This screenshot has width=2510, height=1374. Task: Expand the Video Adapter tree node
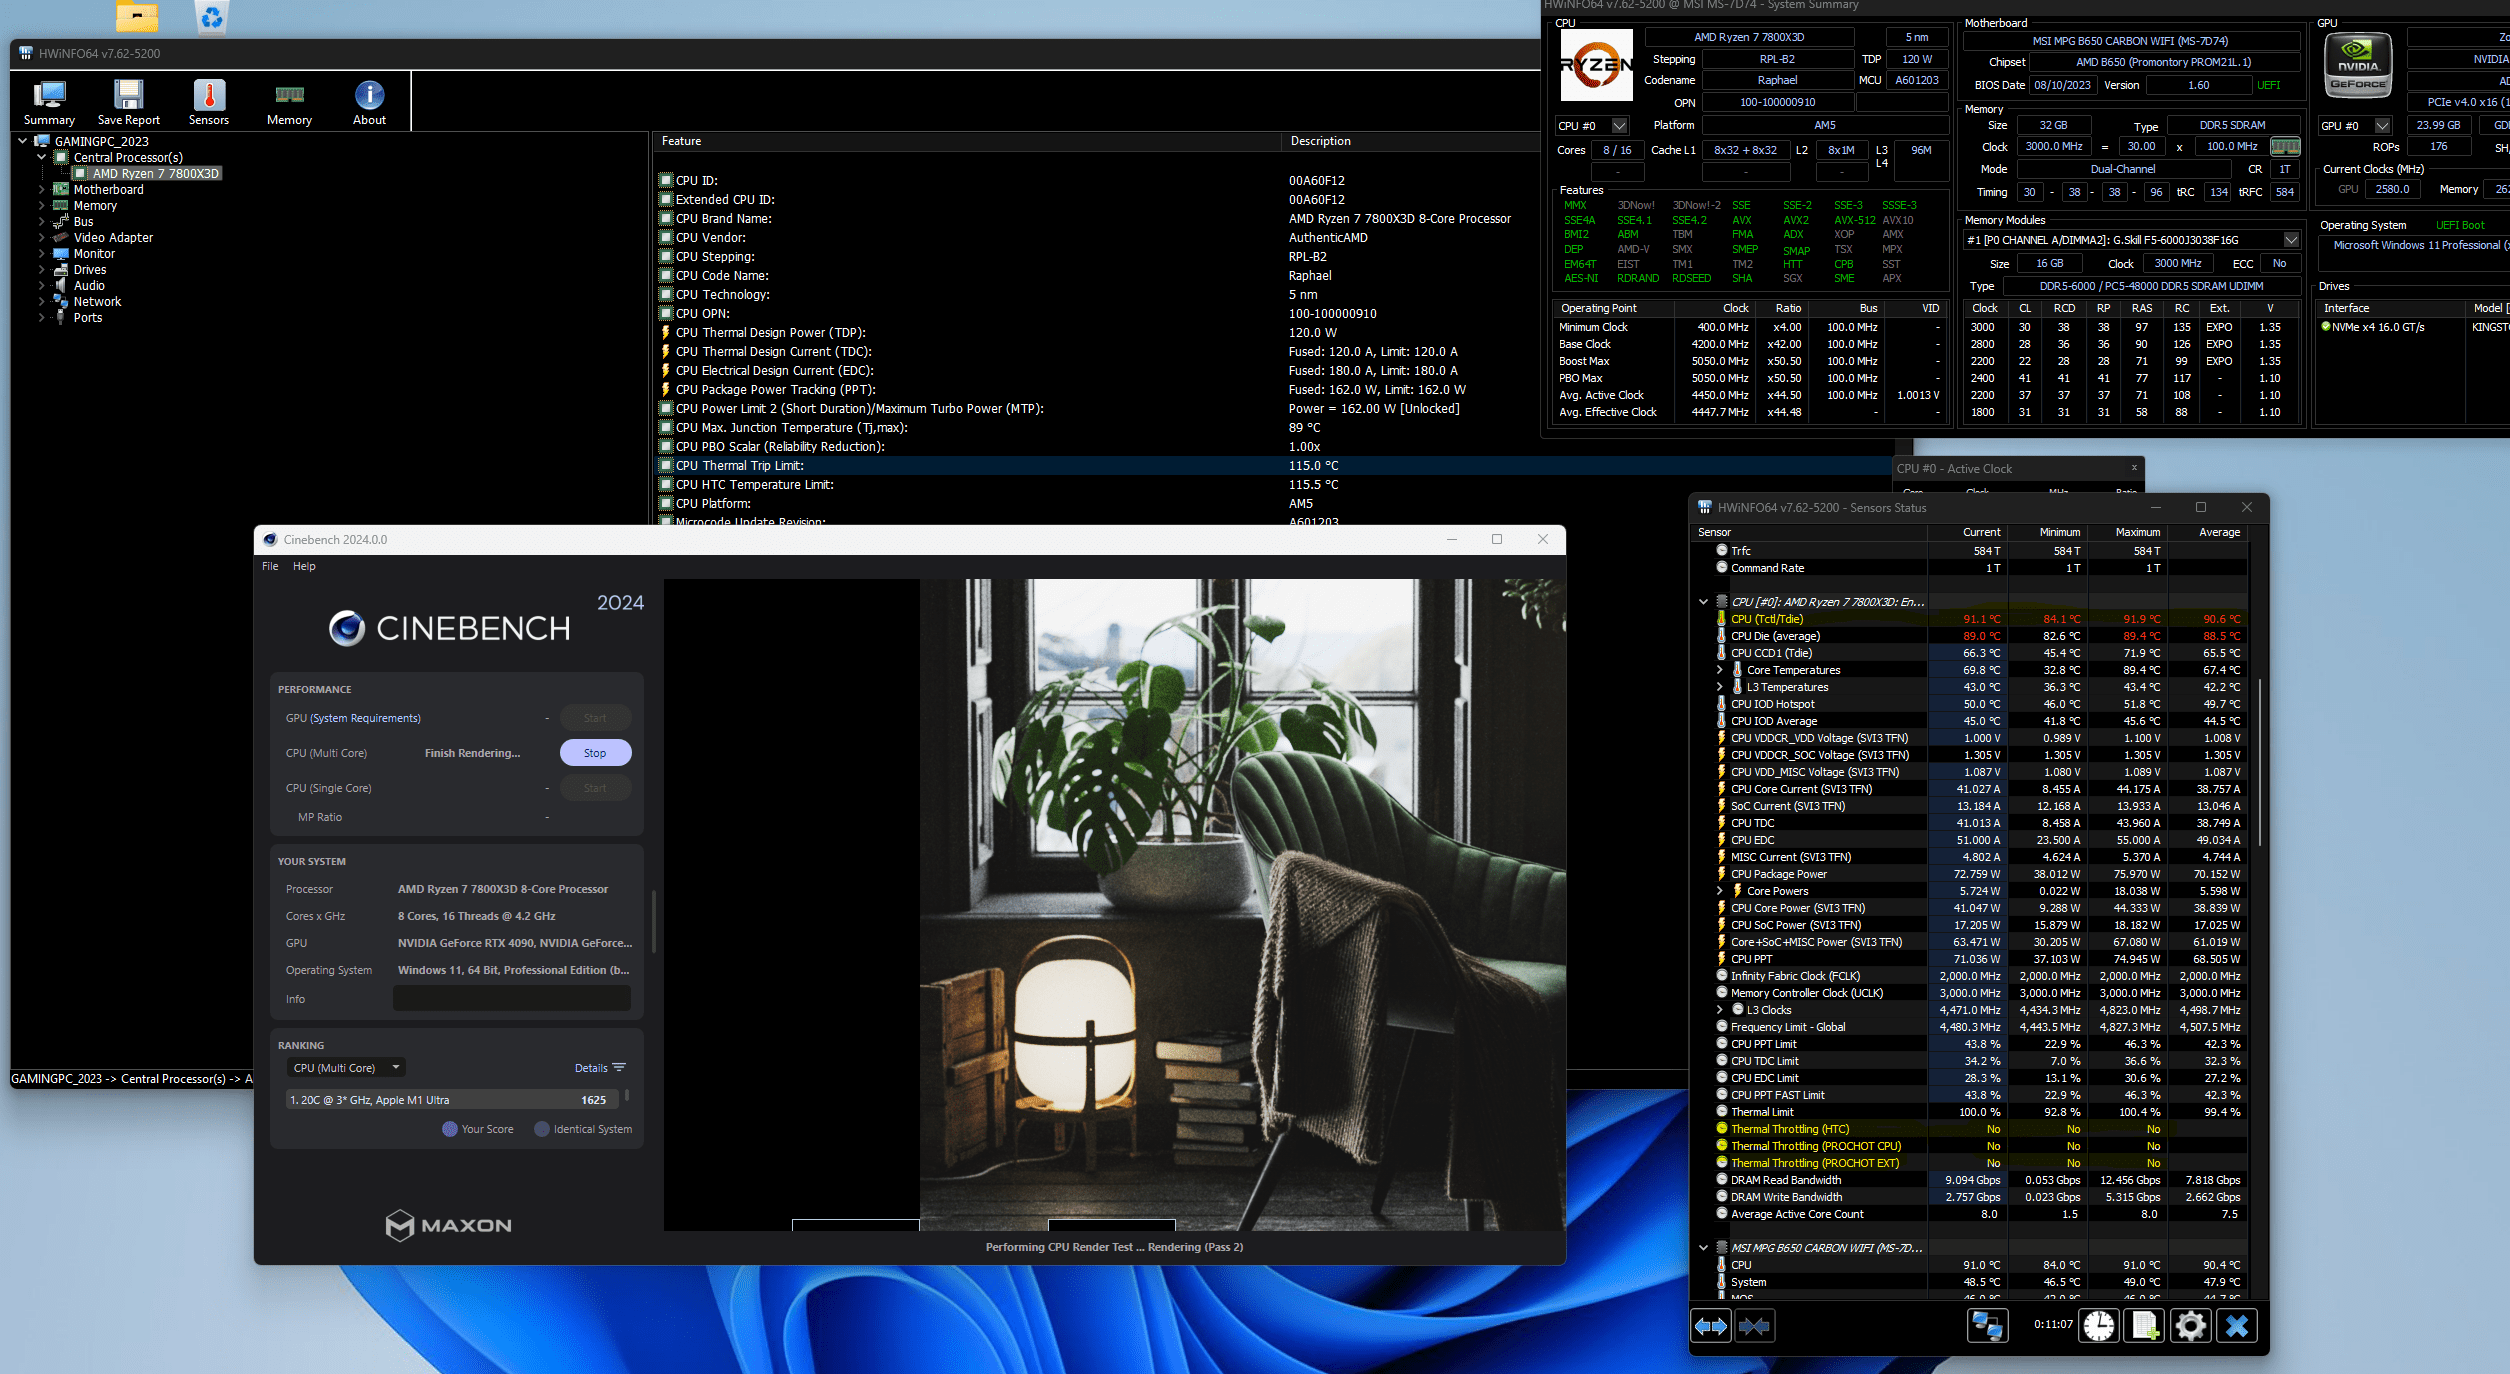[x=41, y=237]
